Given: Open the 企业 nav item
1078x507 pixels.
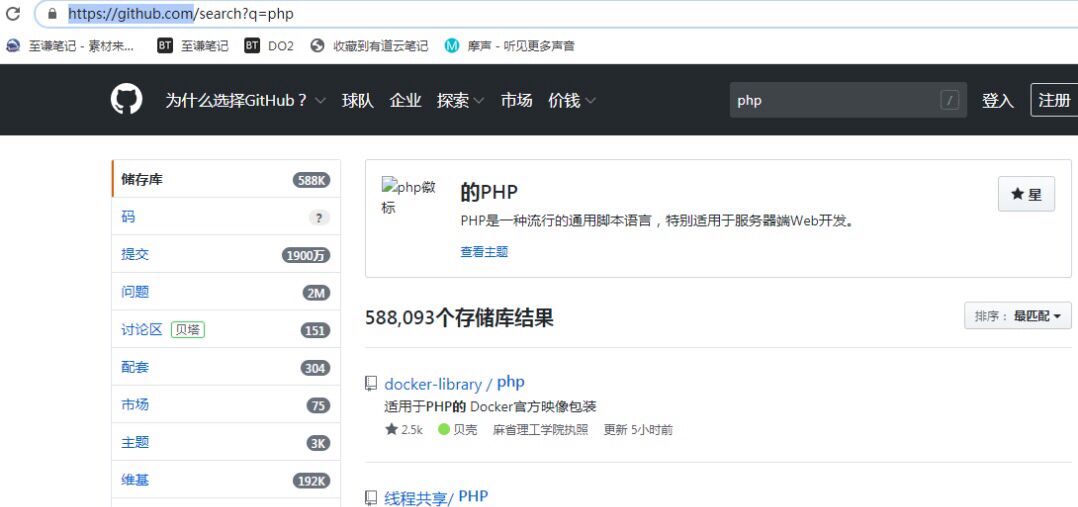Looking at the screenshot, I should (x=405, y=100).
